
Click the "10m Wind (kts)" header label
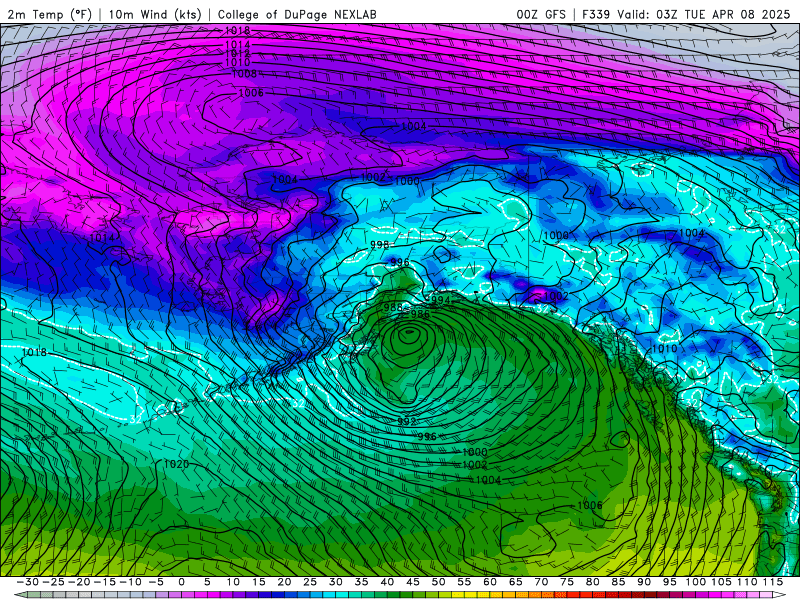pos(155,14)
